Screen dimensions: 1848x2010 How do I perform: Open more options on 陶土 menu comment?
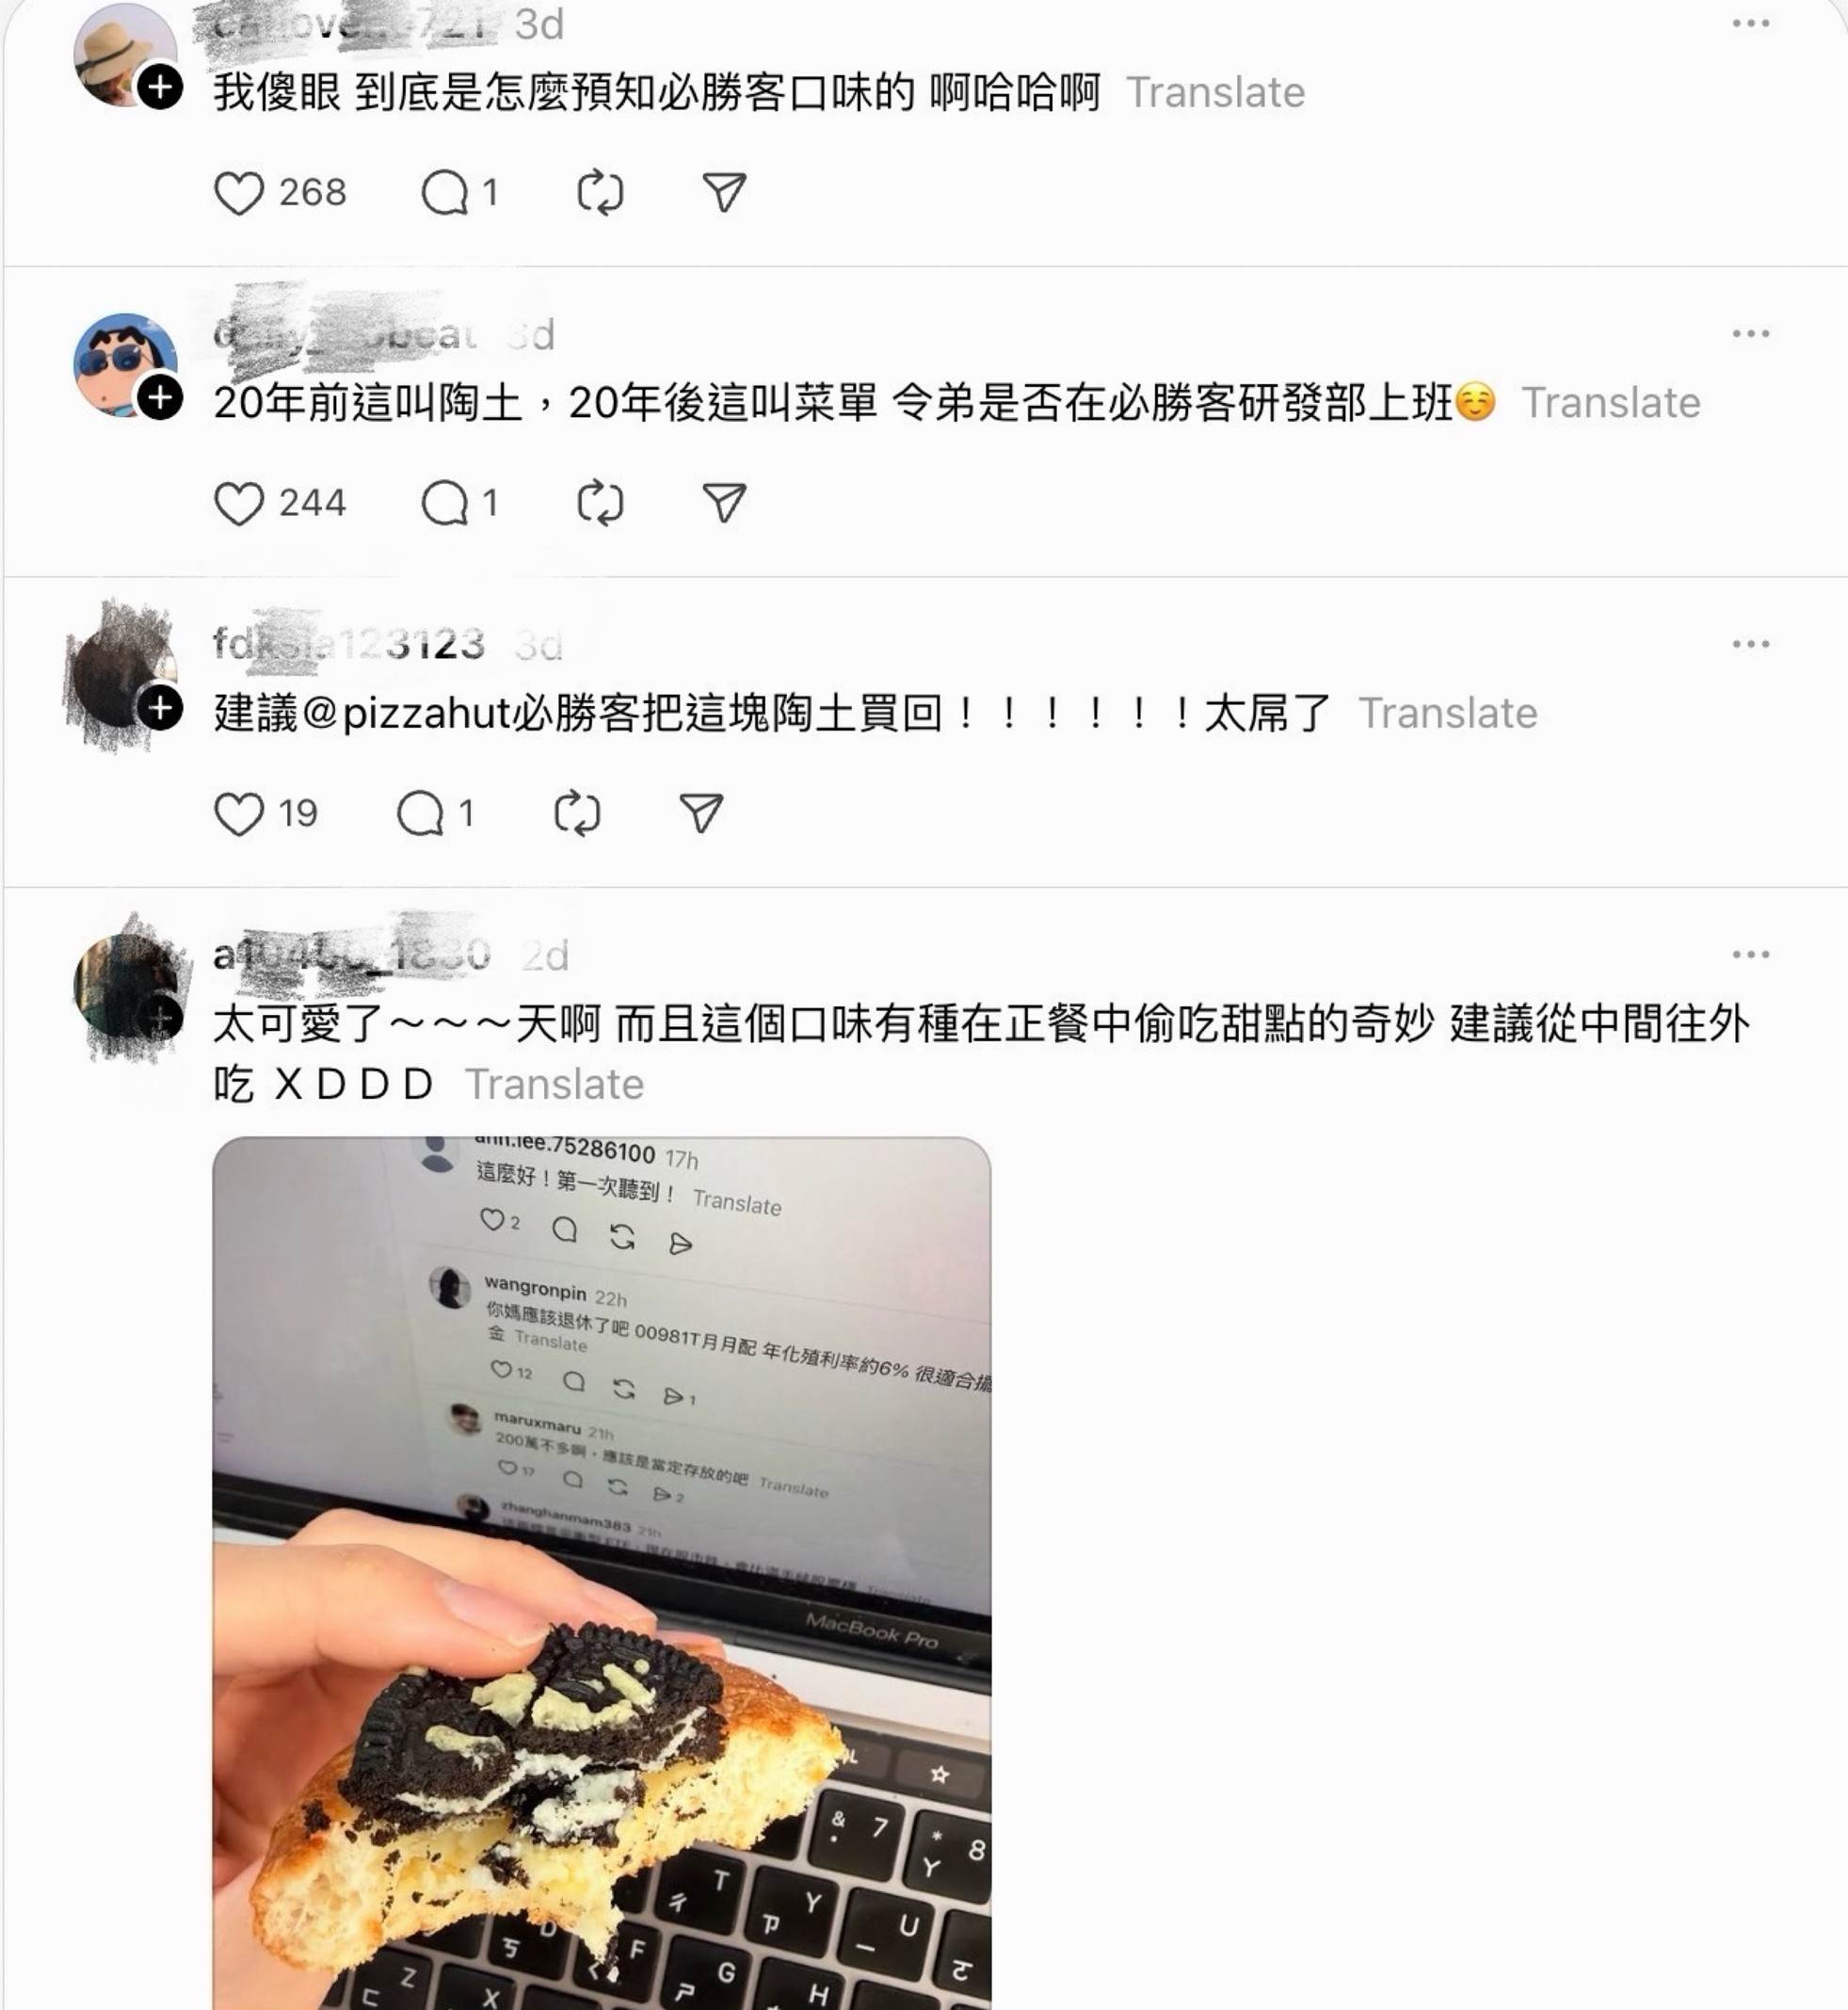[x=1751, y=334]
